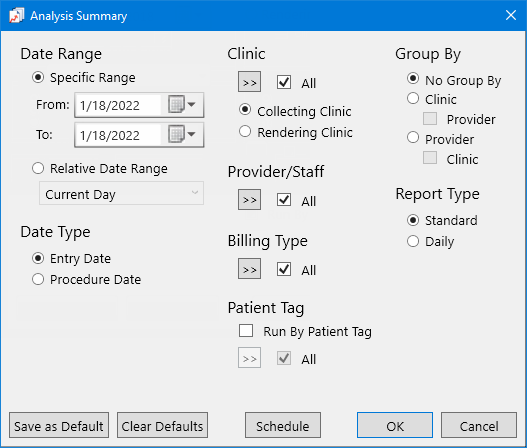Enable Run By Patient Tag checkbox
Image resolution: width=527 pixels, height=448 pixels.
(246, 330)
